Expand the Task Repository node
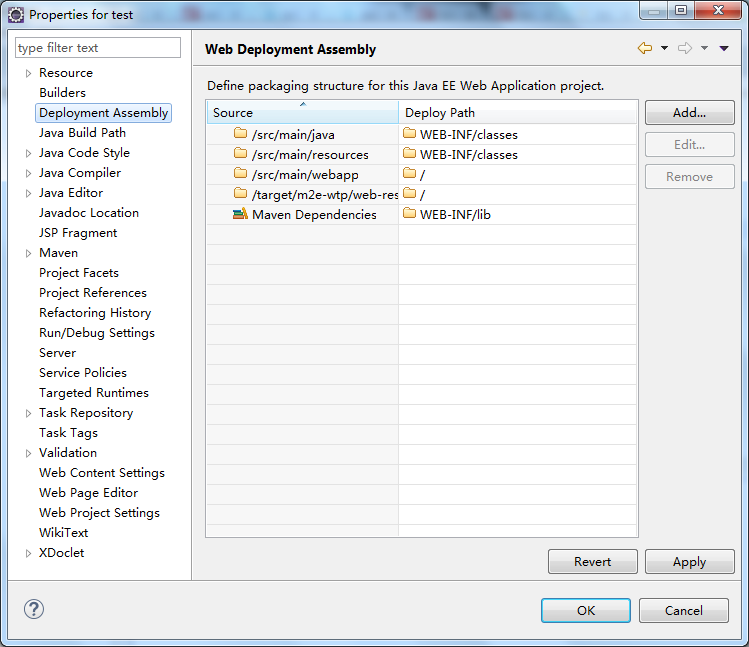The image size is (749, 647). coord(28,413)
